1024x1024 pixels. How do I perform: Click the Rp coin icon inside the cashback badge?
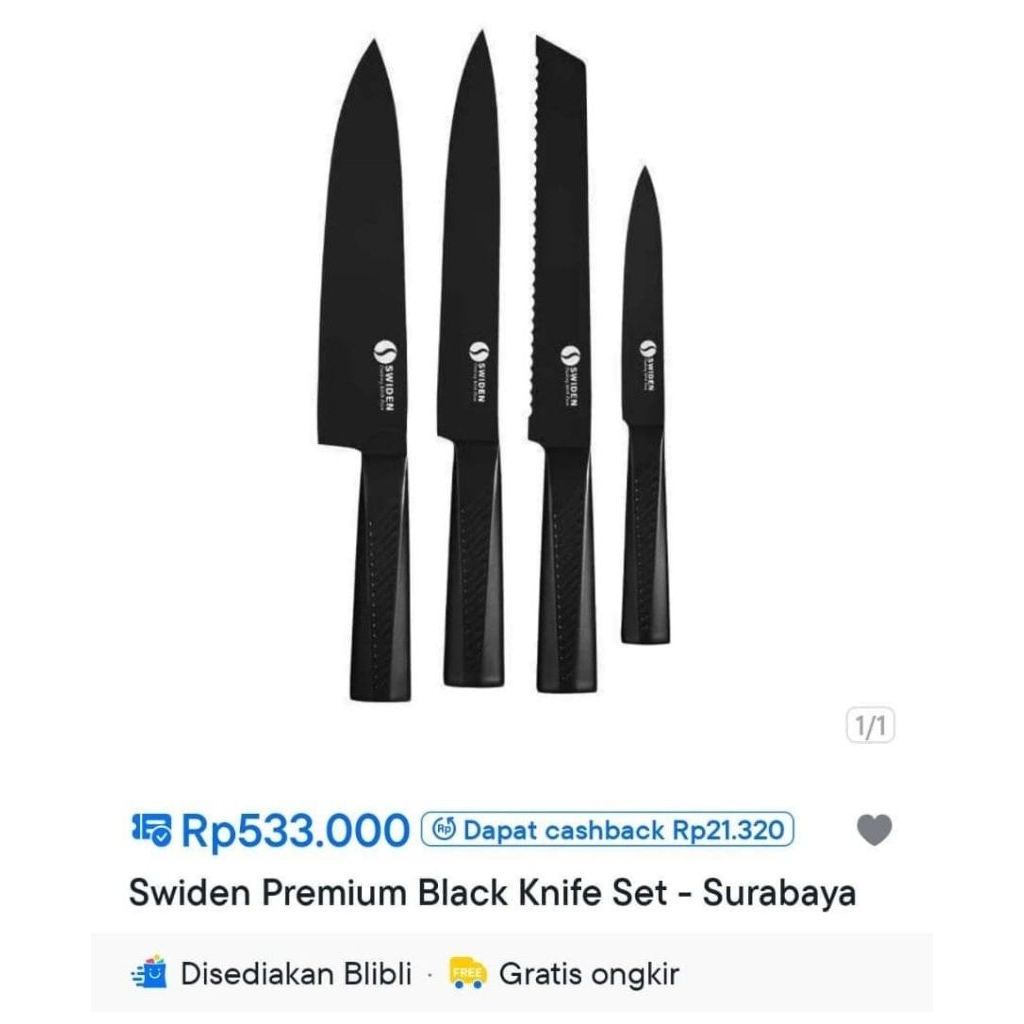pos(443,828)
